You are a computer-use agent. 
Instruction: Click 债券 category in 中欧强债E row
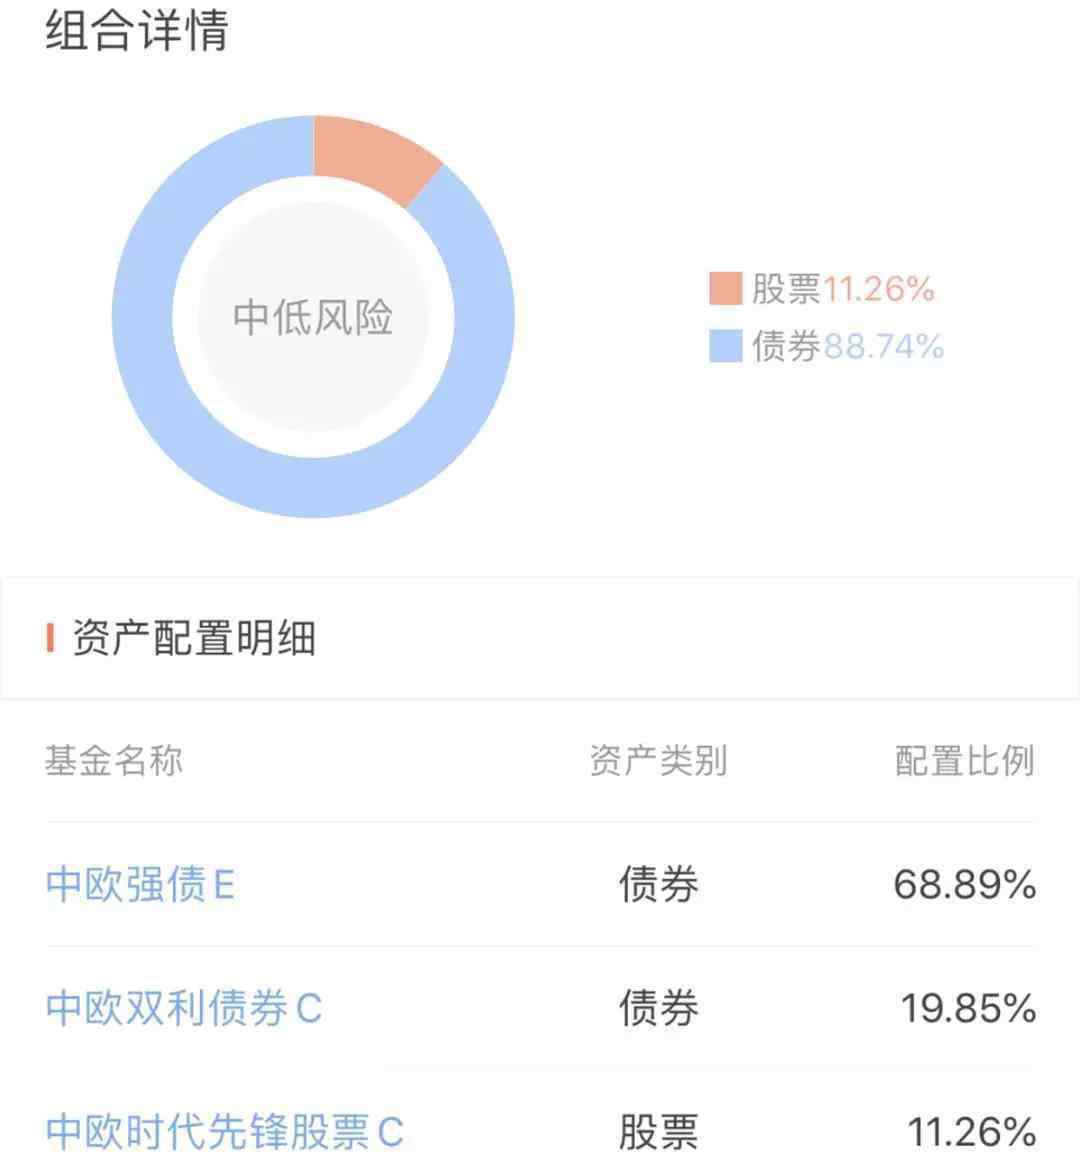[x=658, y=884]
